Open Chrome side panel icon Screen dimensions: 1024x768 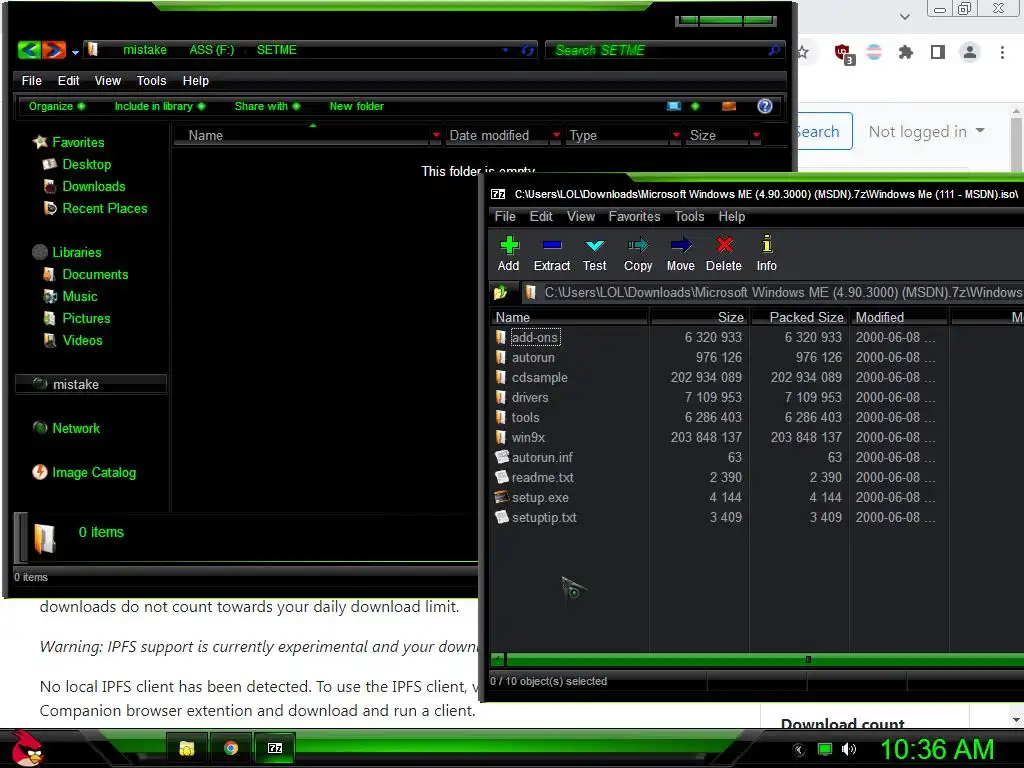tap(938, 52)
